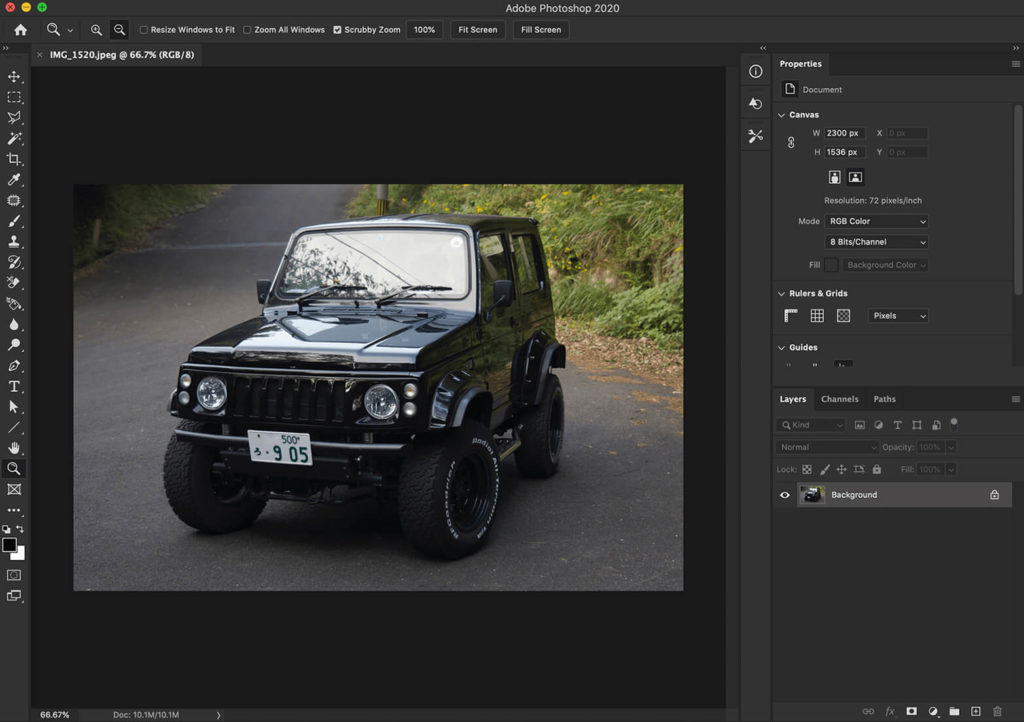This screenshot has height=722, width=1024.
Task: Open the Background Color fill dropdown
Action: [885, 265]
